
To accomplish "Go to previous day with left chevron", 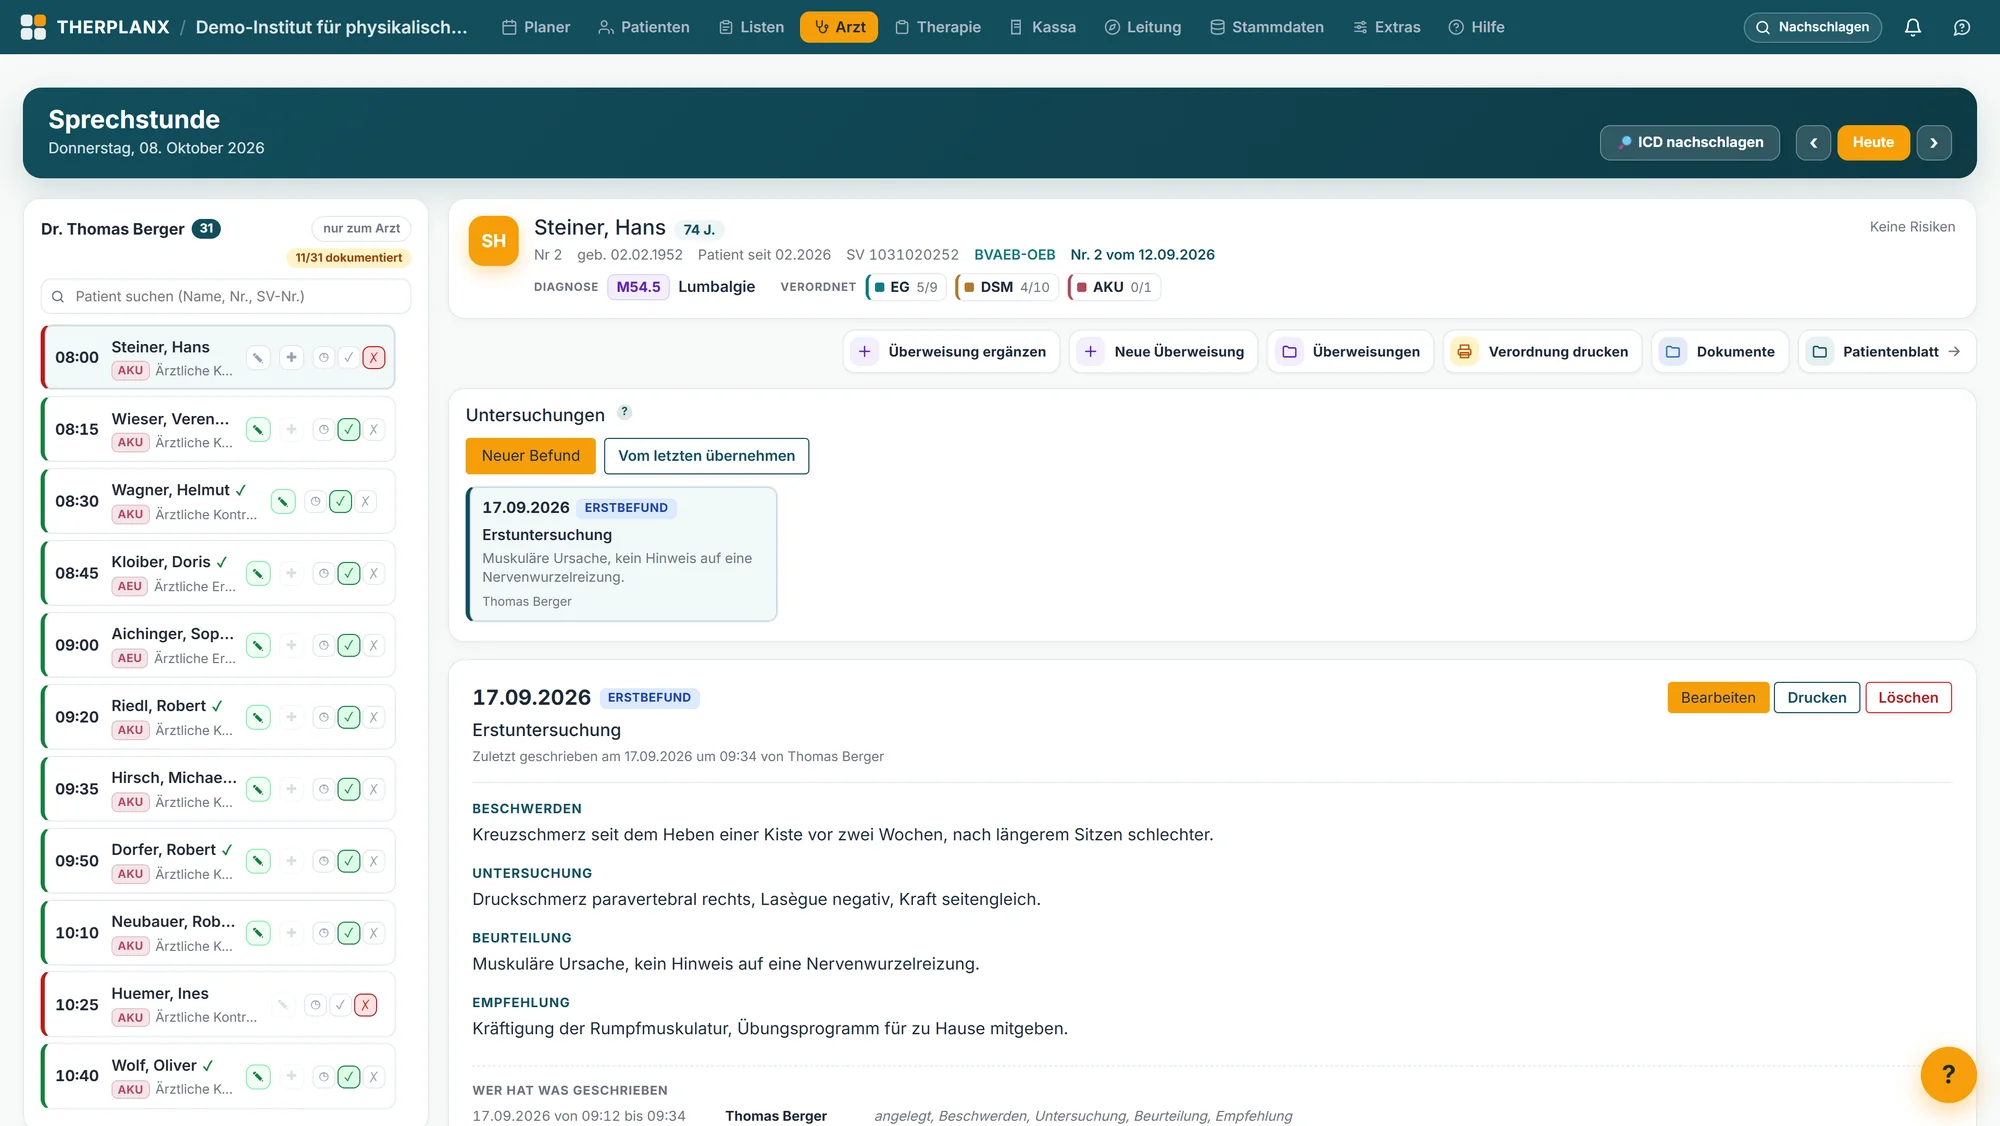I will [1813, 143].
